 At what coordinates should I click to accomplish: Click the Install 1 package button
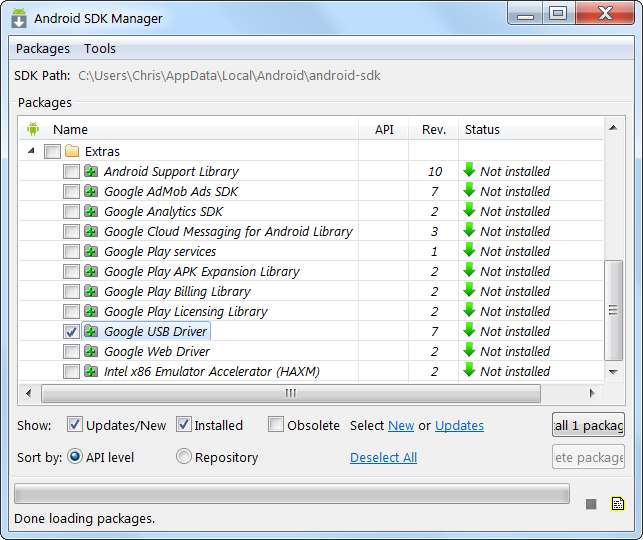(x=588, y=425)
